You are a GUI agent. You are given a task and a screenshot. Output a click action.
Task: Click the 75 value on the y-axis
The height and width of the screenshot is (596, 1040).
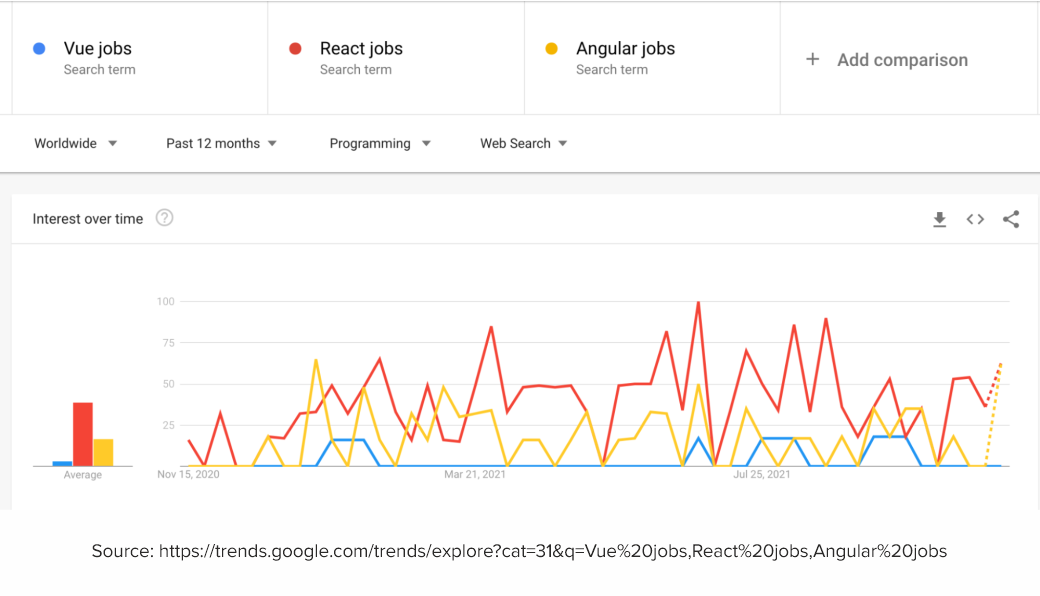(x=168, y=343)
